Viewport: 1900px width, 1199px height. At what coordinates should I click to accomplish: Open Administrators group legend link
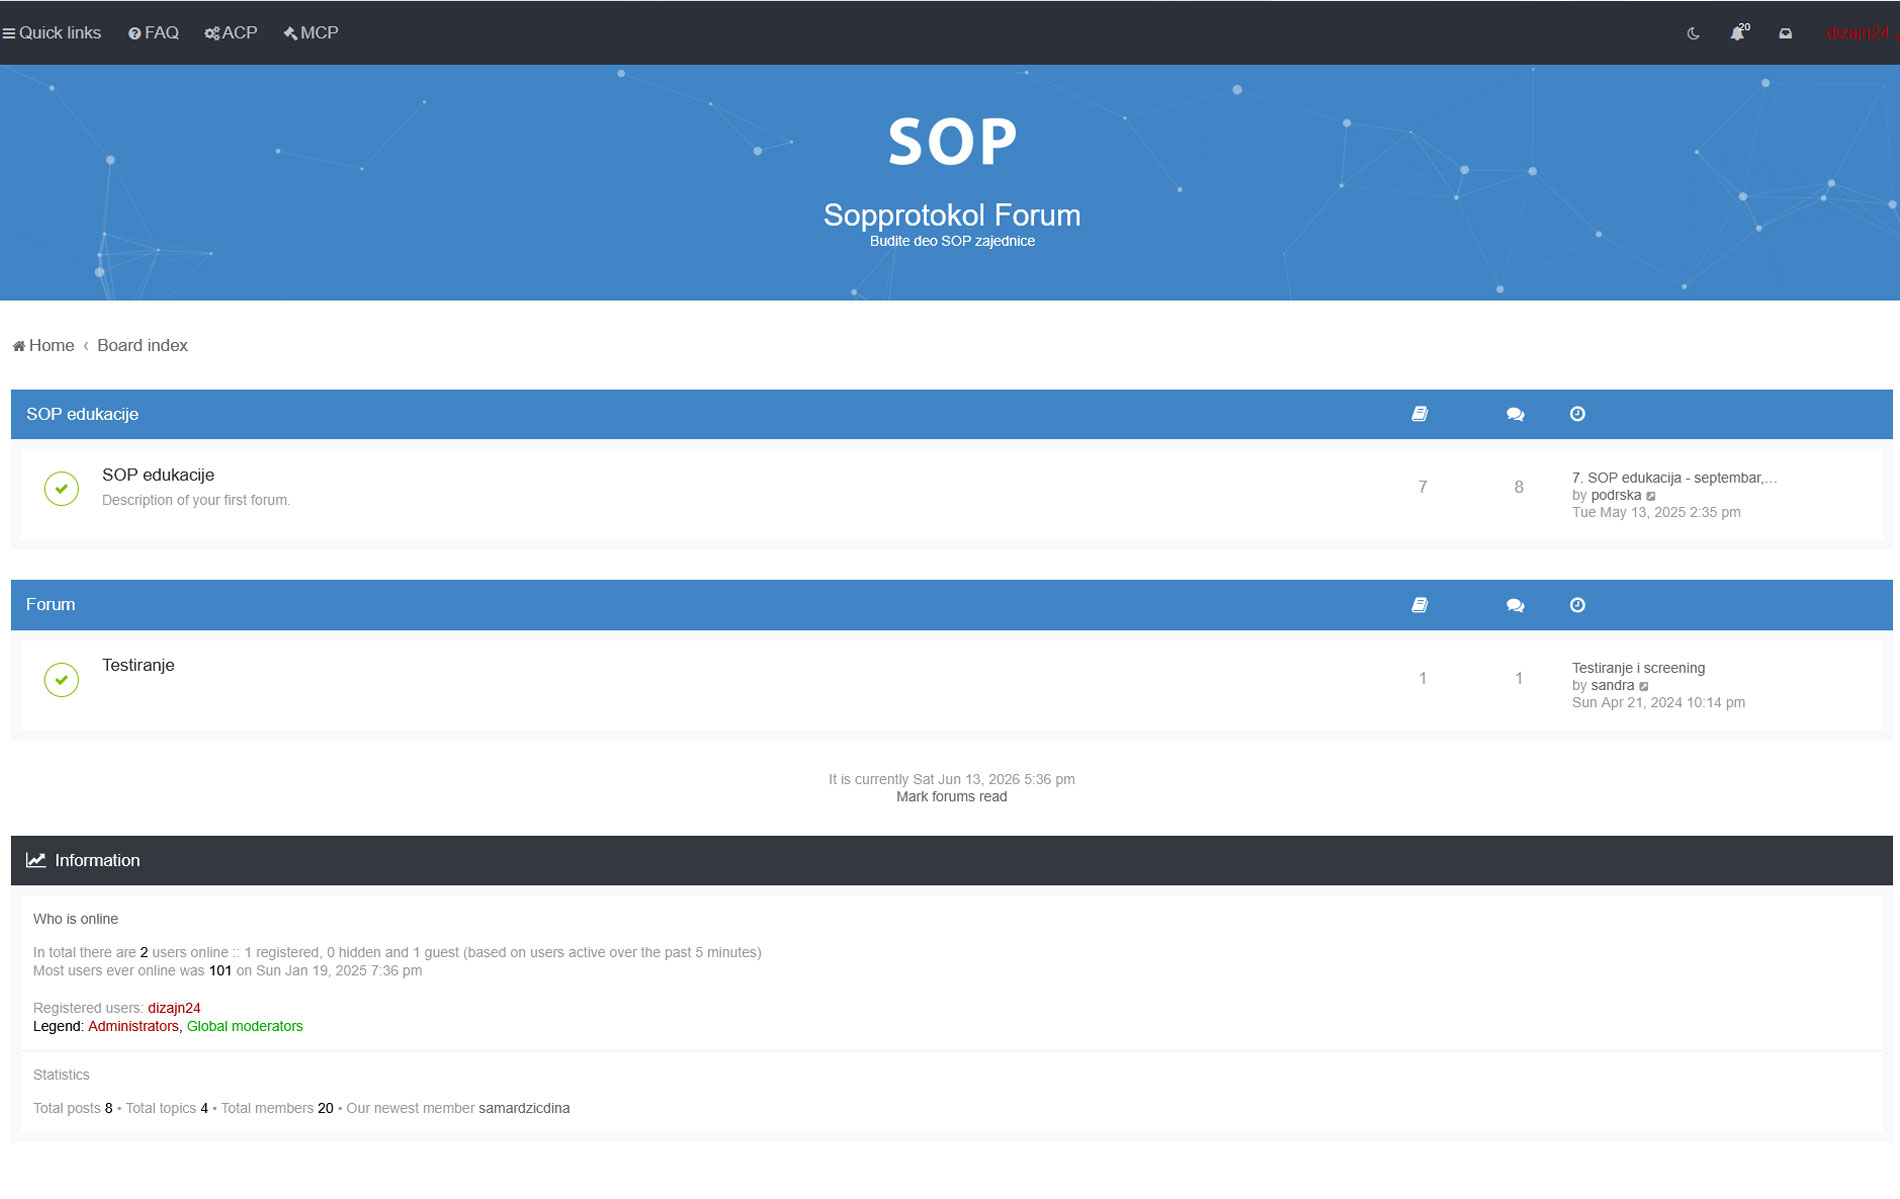[133, 1026]
